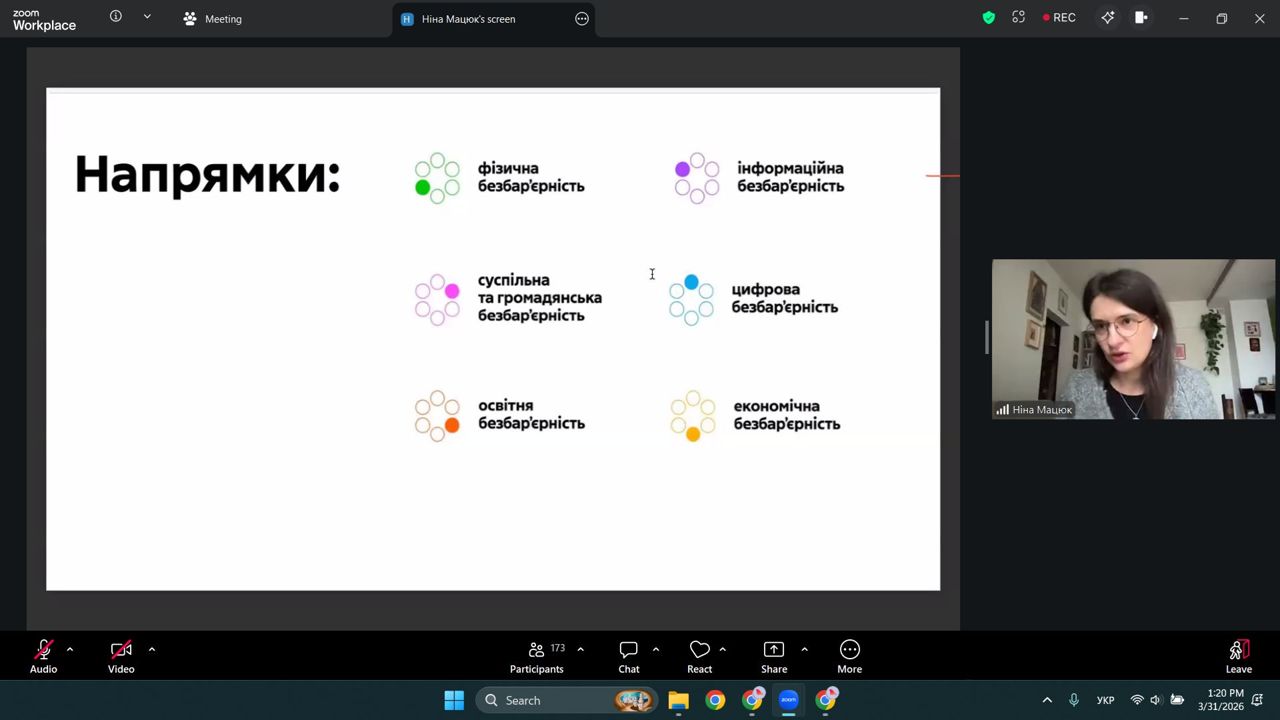Open the Chat panel
This screenshot has width=1280, height=720.
tap(628, 656)
